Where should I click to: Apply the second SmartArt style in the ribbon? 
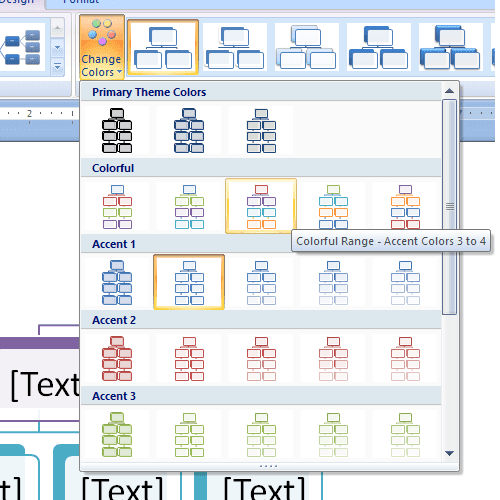coord(235,47)
